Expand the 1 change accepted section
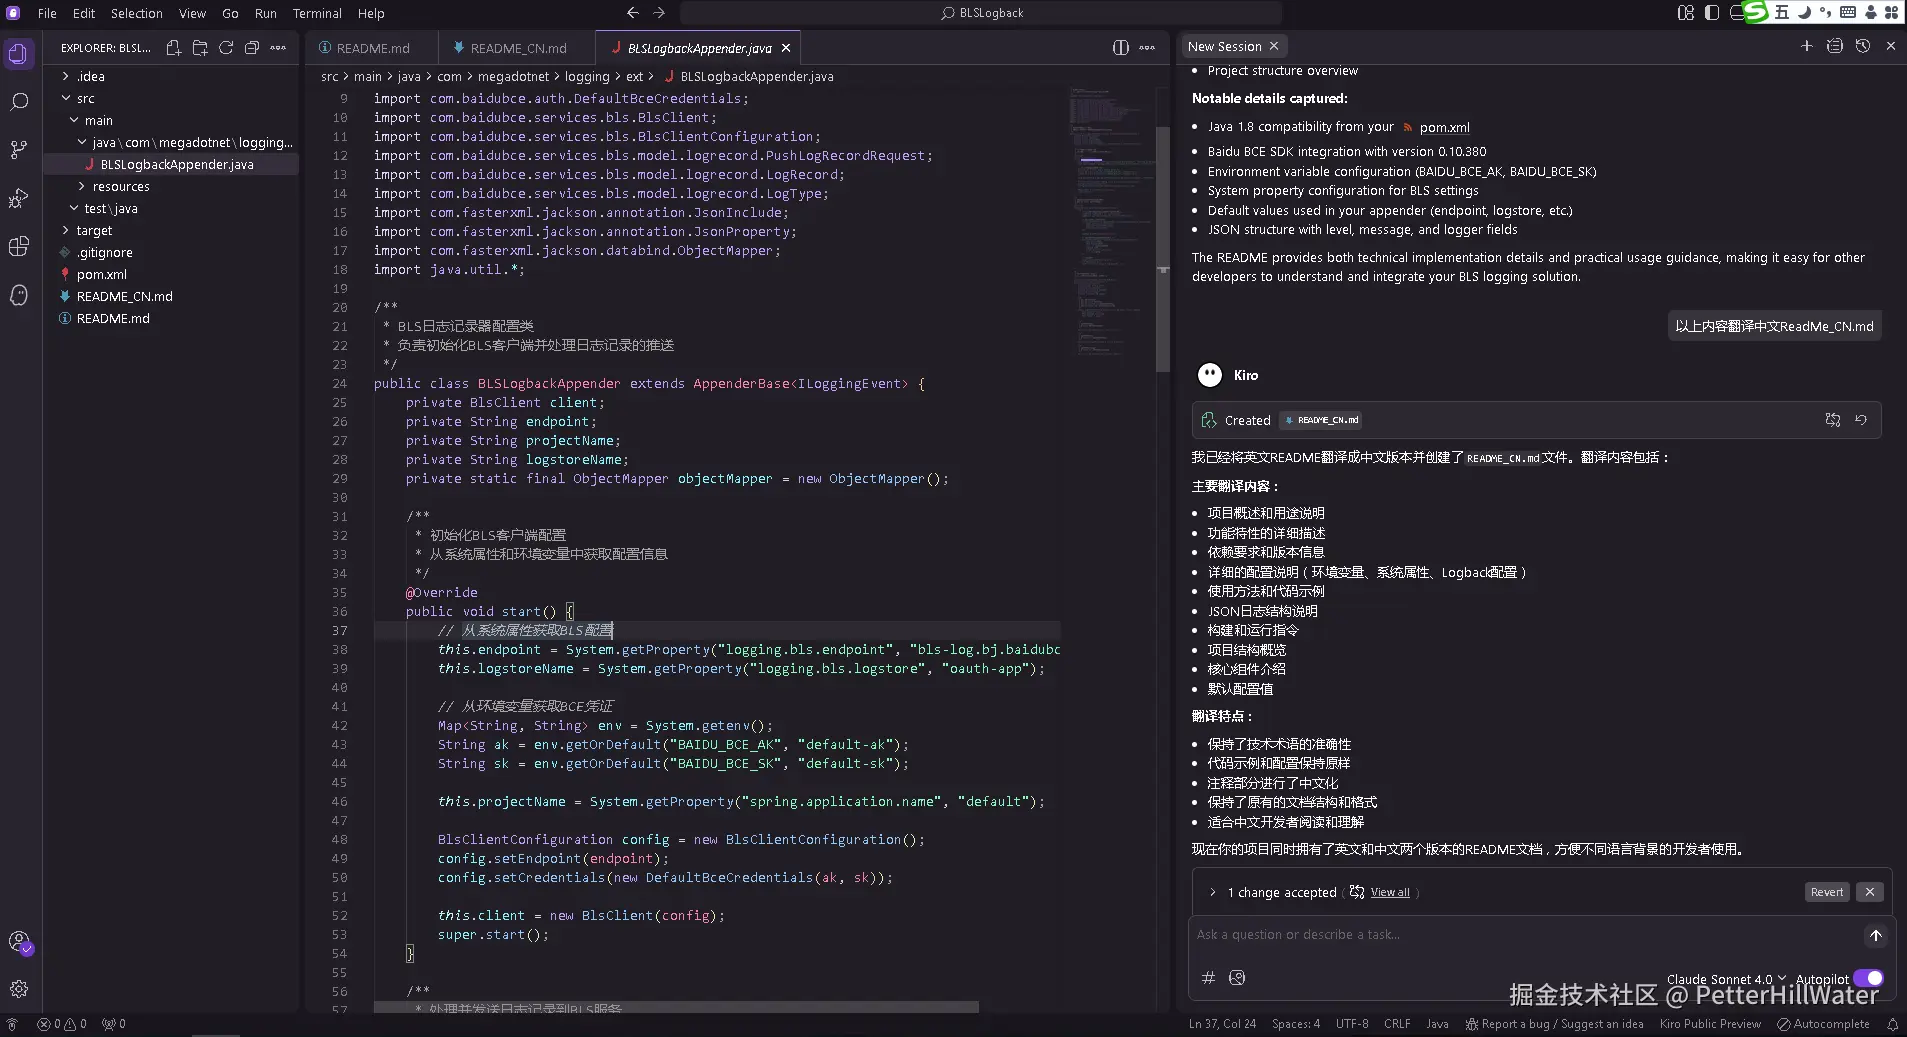 (1213, 893)
